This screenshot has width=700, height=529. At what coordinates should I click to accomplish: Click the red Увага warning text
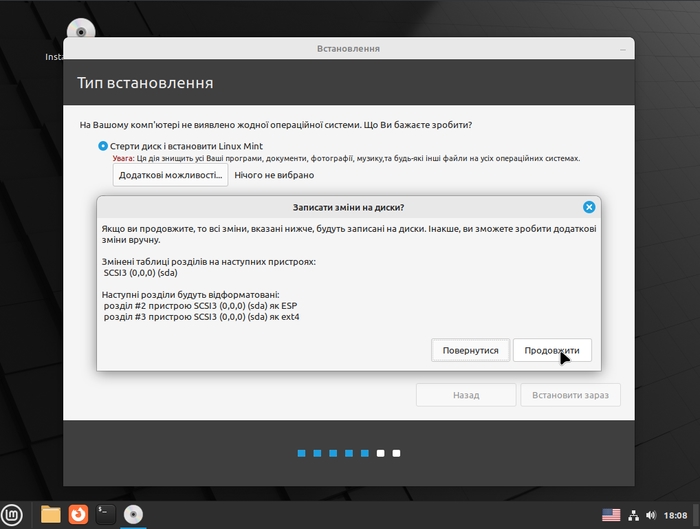coord(123,158)
